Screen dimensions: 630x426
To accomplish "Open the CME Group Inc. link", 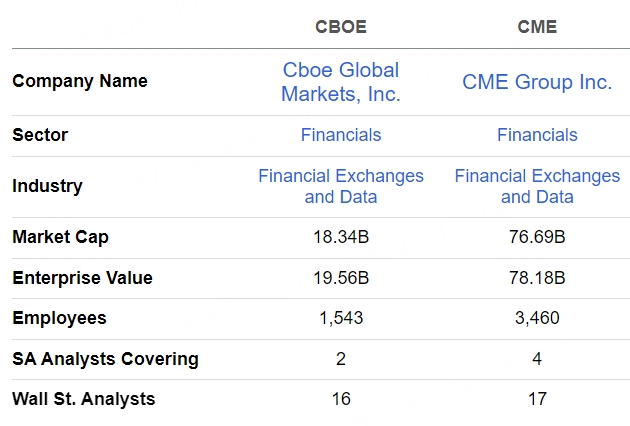I will click(537, 82).
